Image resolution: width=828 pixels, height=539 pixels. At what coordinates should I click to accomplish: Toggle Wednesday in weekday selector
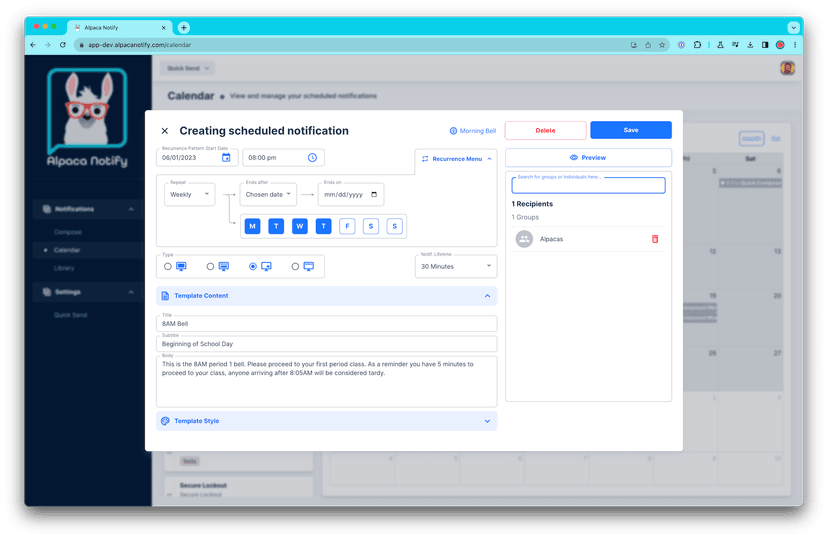[300, 226]
